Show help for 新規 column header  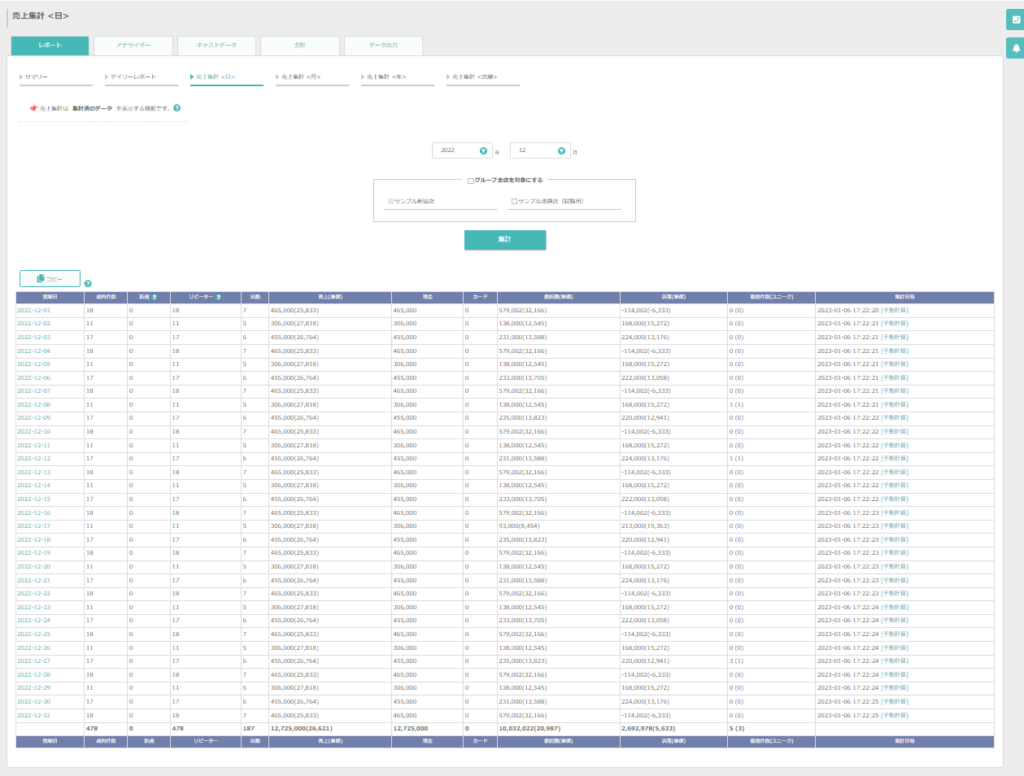click(x=154, y=297)
